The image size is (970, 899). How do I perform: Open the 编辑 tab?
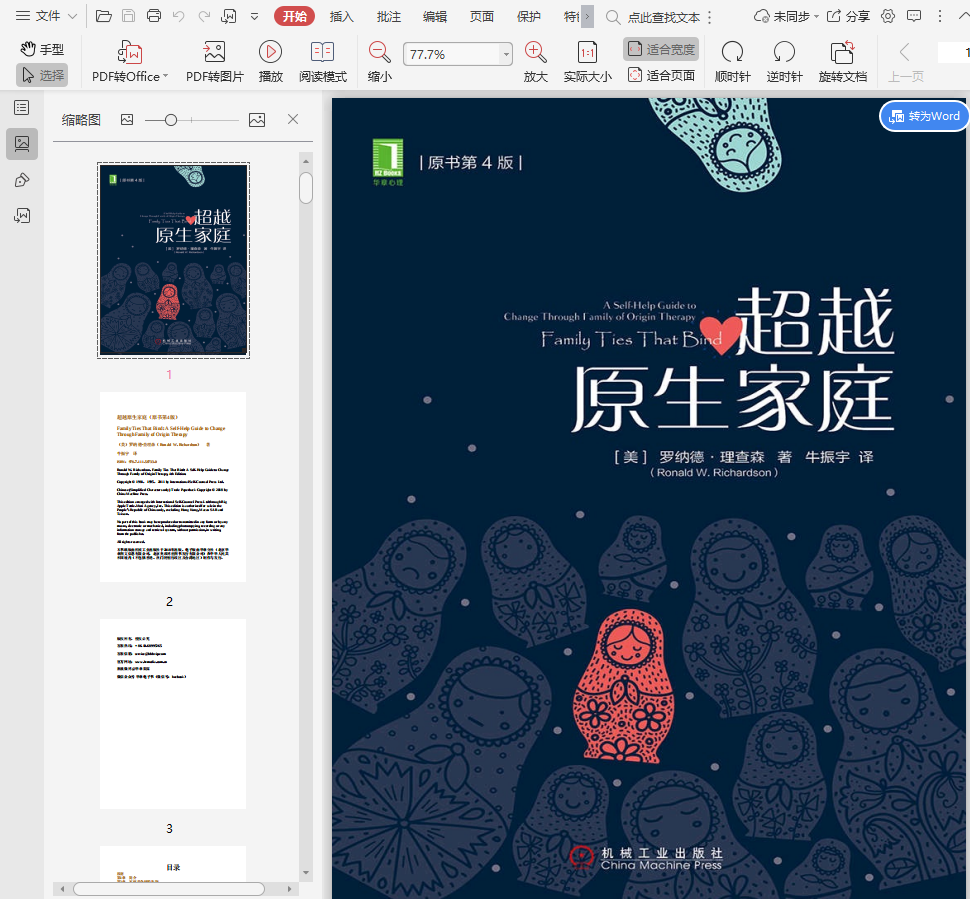pos(435,17)
